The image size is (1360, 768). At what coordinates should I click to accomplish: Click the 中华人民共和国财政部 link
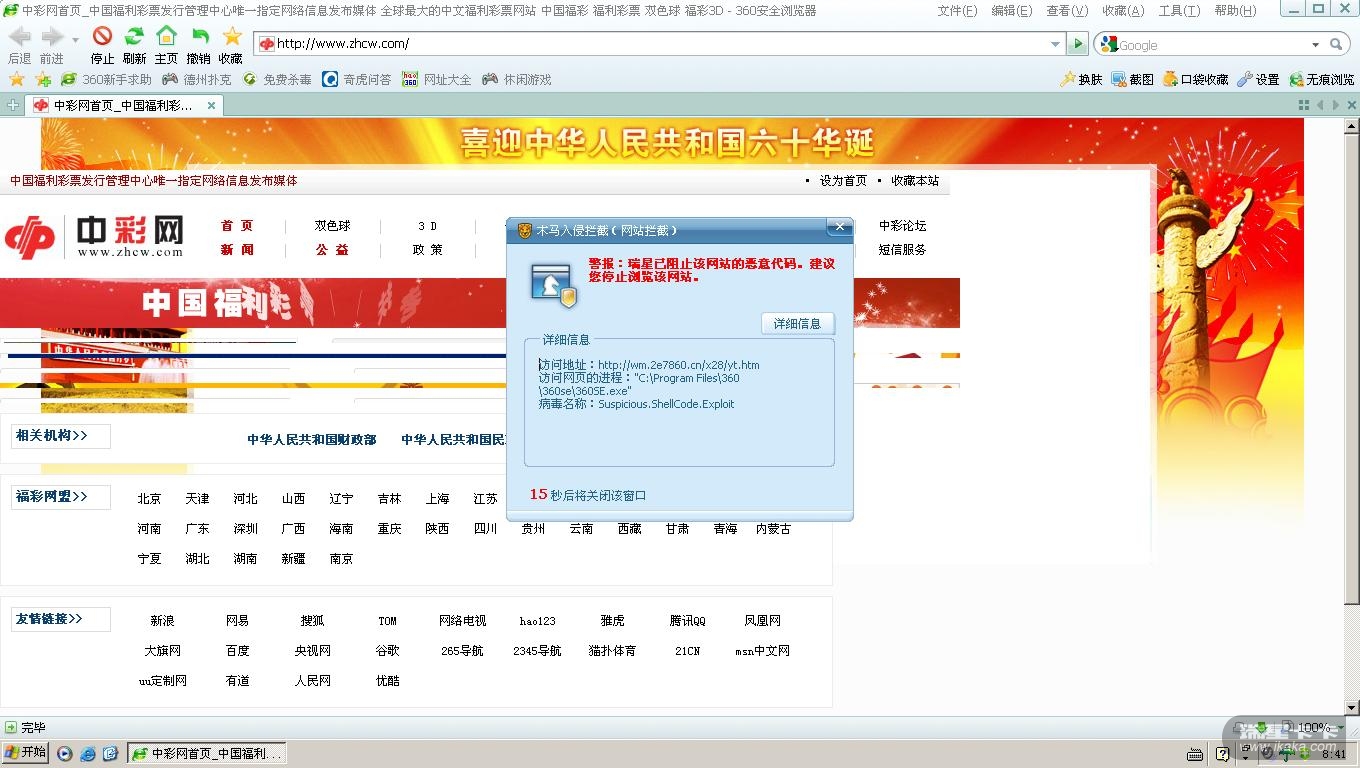(312, 440)
